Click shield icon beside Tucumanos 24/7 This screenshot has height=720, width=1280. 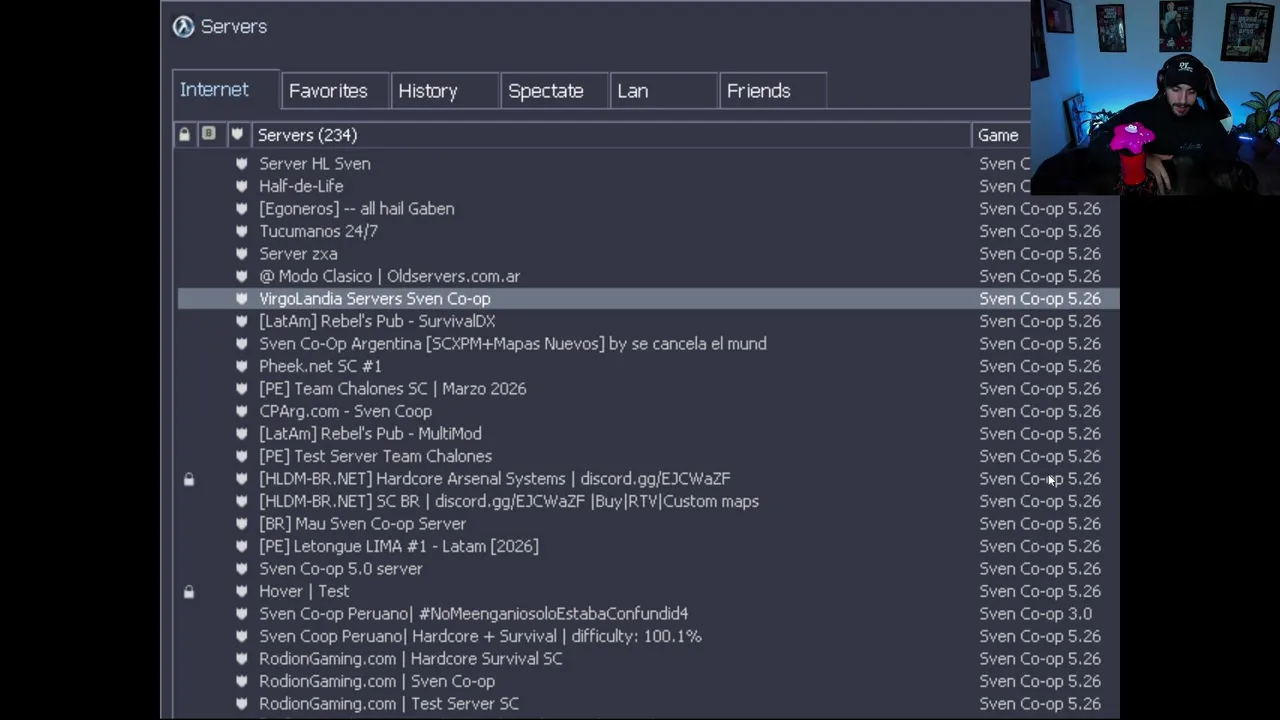pyautogui.click(x=241, y=231)
